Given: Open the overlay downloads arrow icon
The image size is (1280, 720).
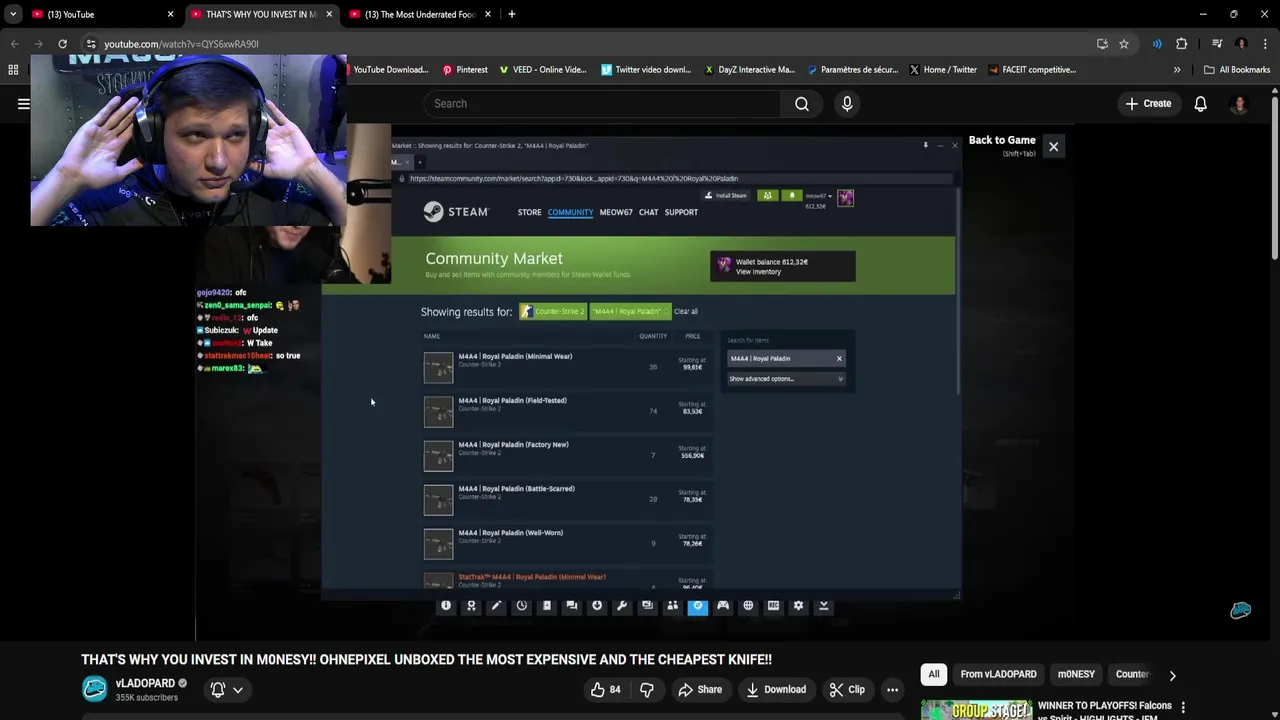Looking at the screenshot, I should (x=597, y=606).
